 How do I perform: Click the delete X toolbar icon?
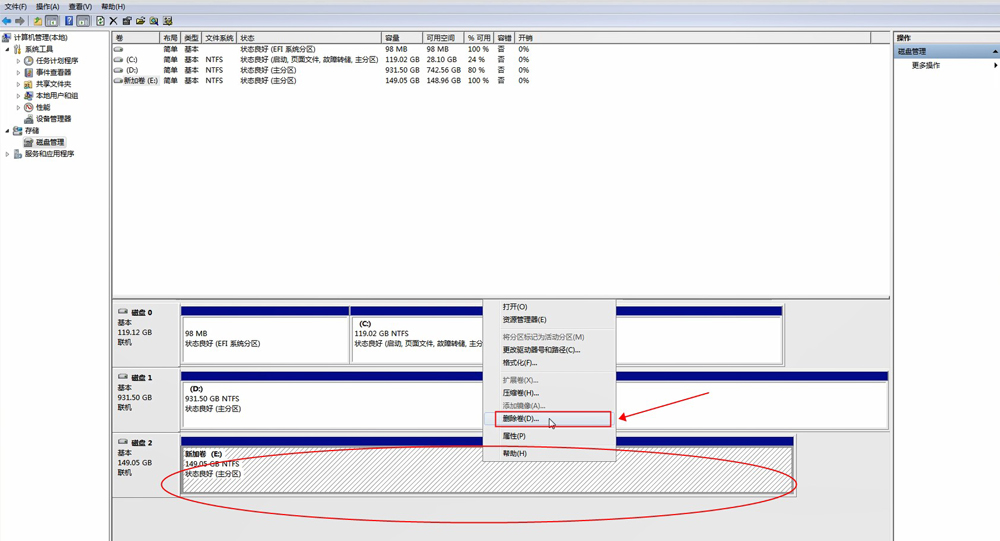[113, 21]
